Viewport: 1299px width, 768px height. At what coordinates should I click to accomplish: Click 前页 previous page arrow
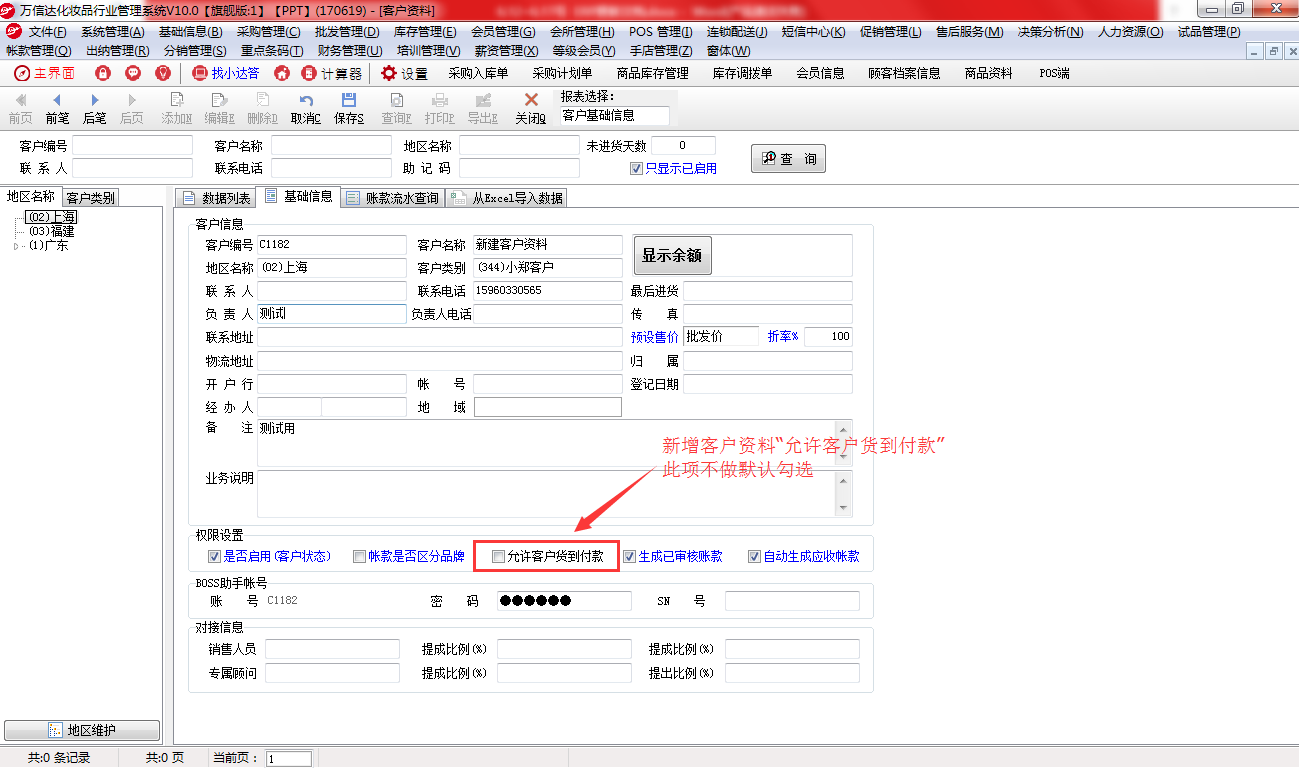20,109
